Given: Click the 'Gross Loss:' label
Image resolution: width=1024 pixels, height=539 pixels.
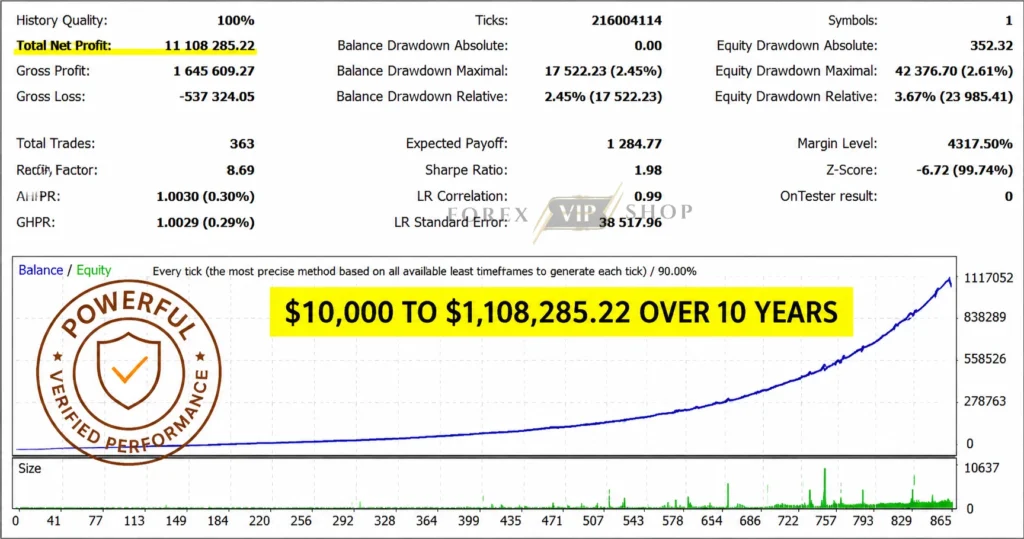Looking at the screenshot, I should 50,97.
